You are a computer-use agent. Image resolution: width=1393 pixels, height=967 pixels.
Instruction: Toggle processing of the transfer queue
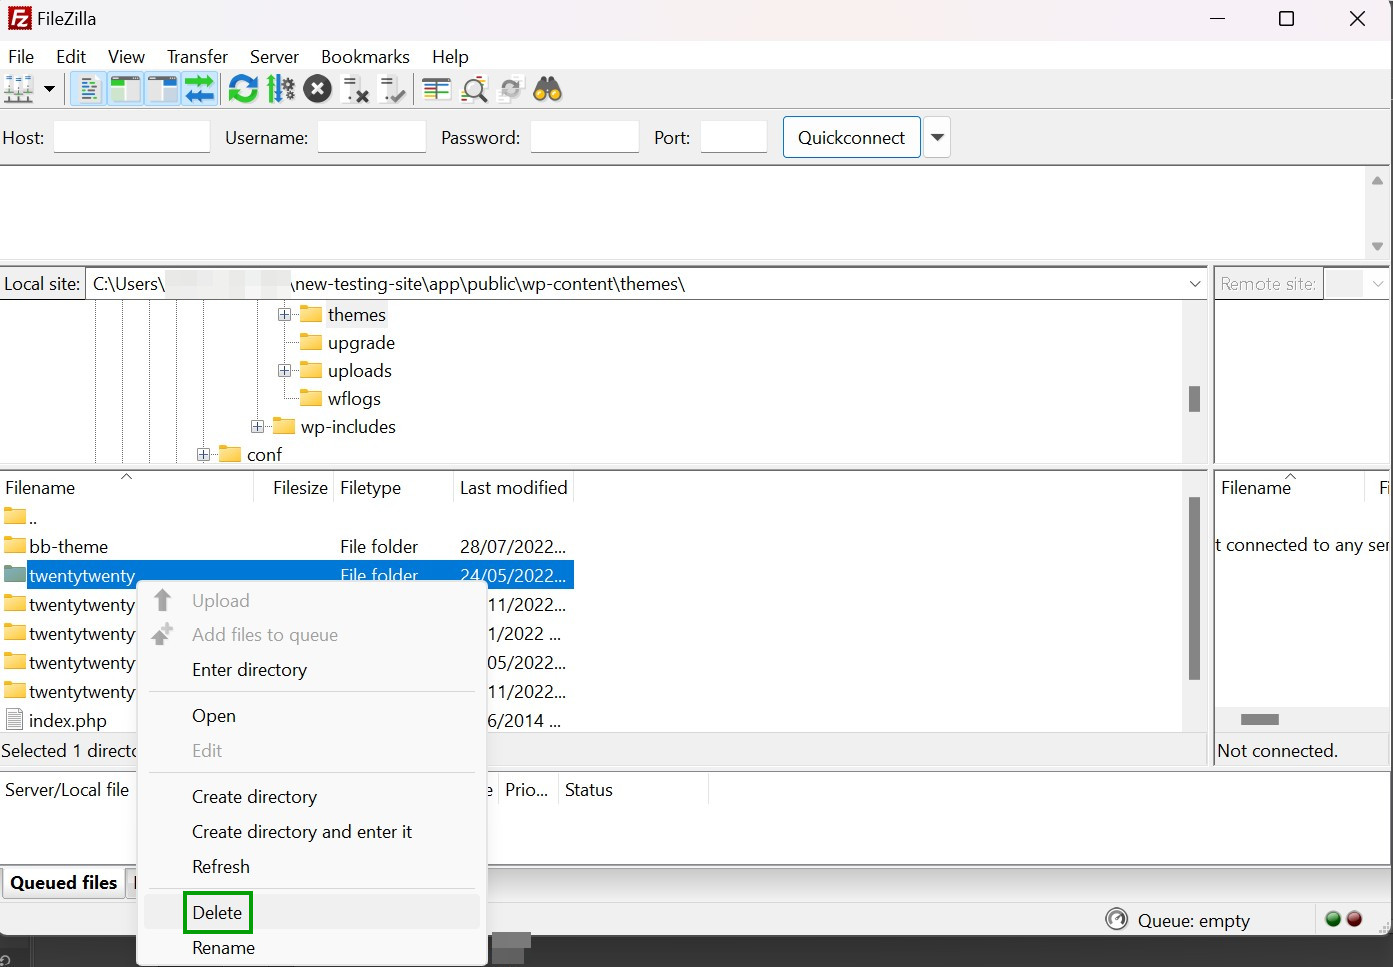coord(281,89)
